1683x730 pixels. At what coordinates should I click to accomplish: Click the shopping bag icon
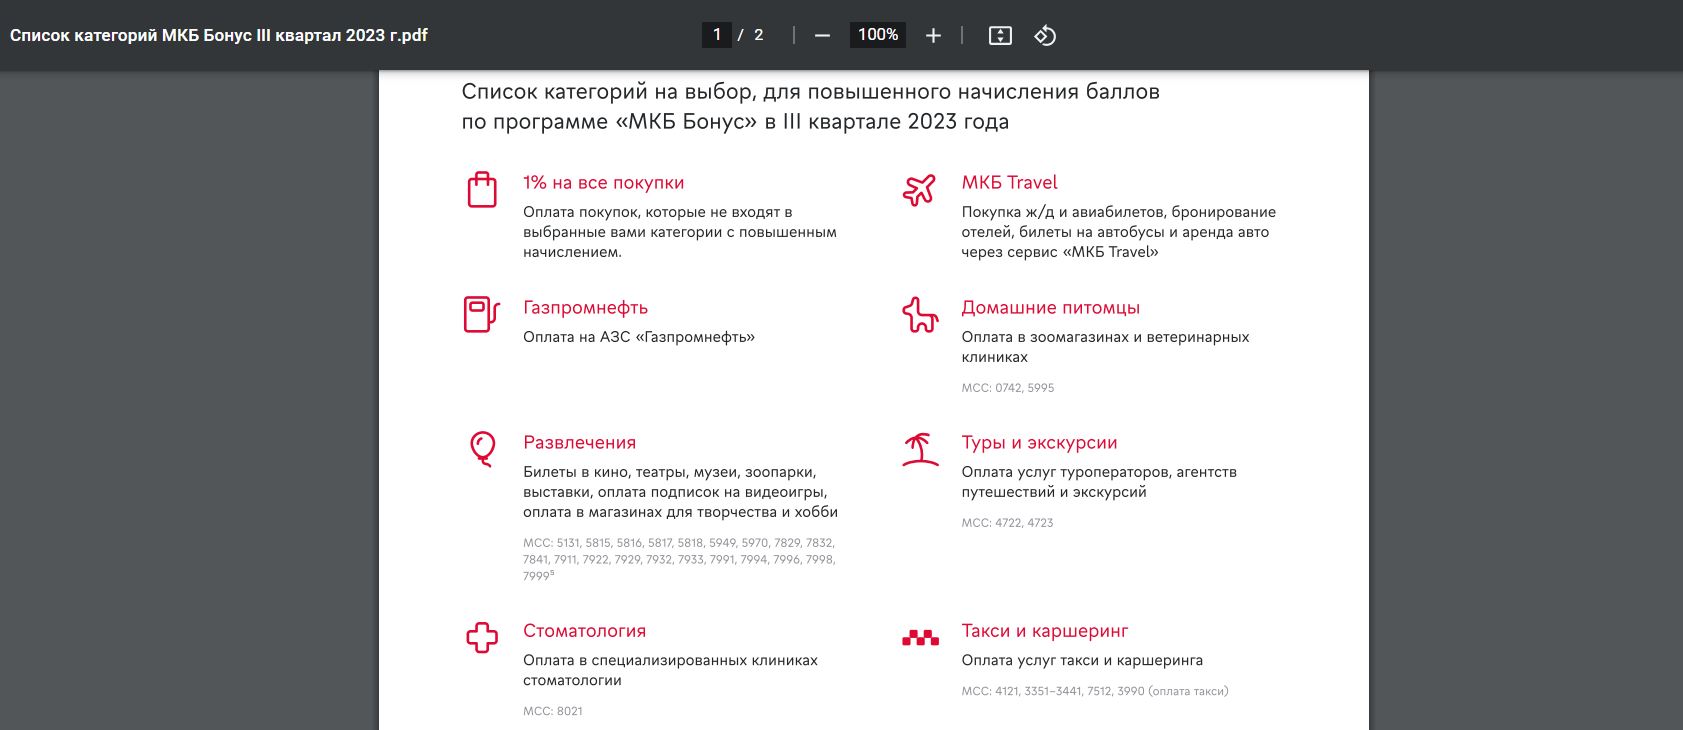482,189
